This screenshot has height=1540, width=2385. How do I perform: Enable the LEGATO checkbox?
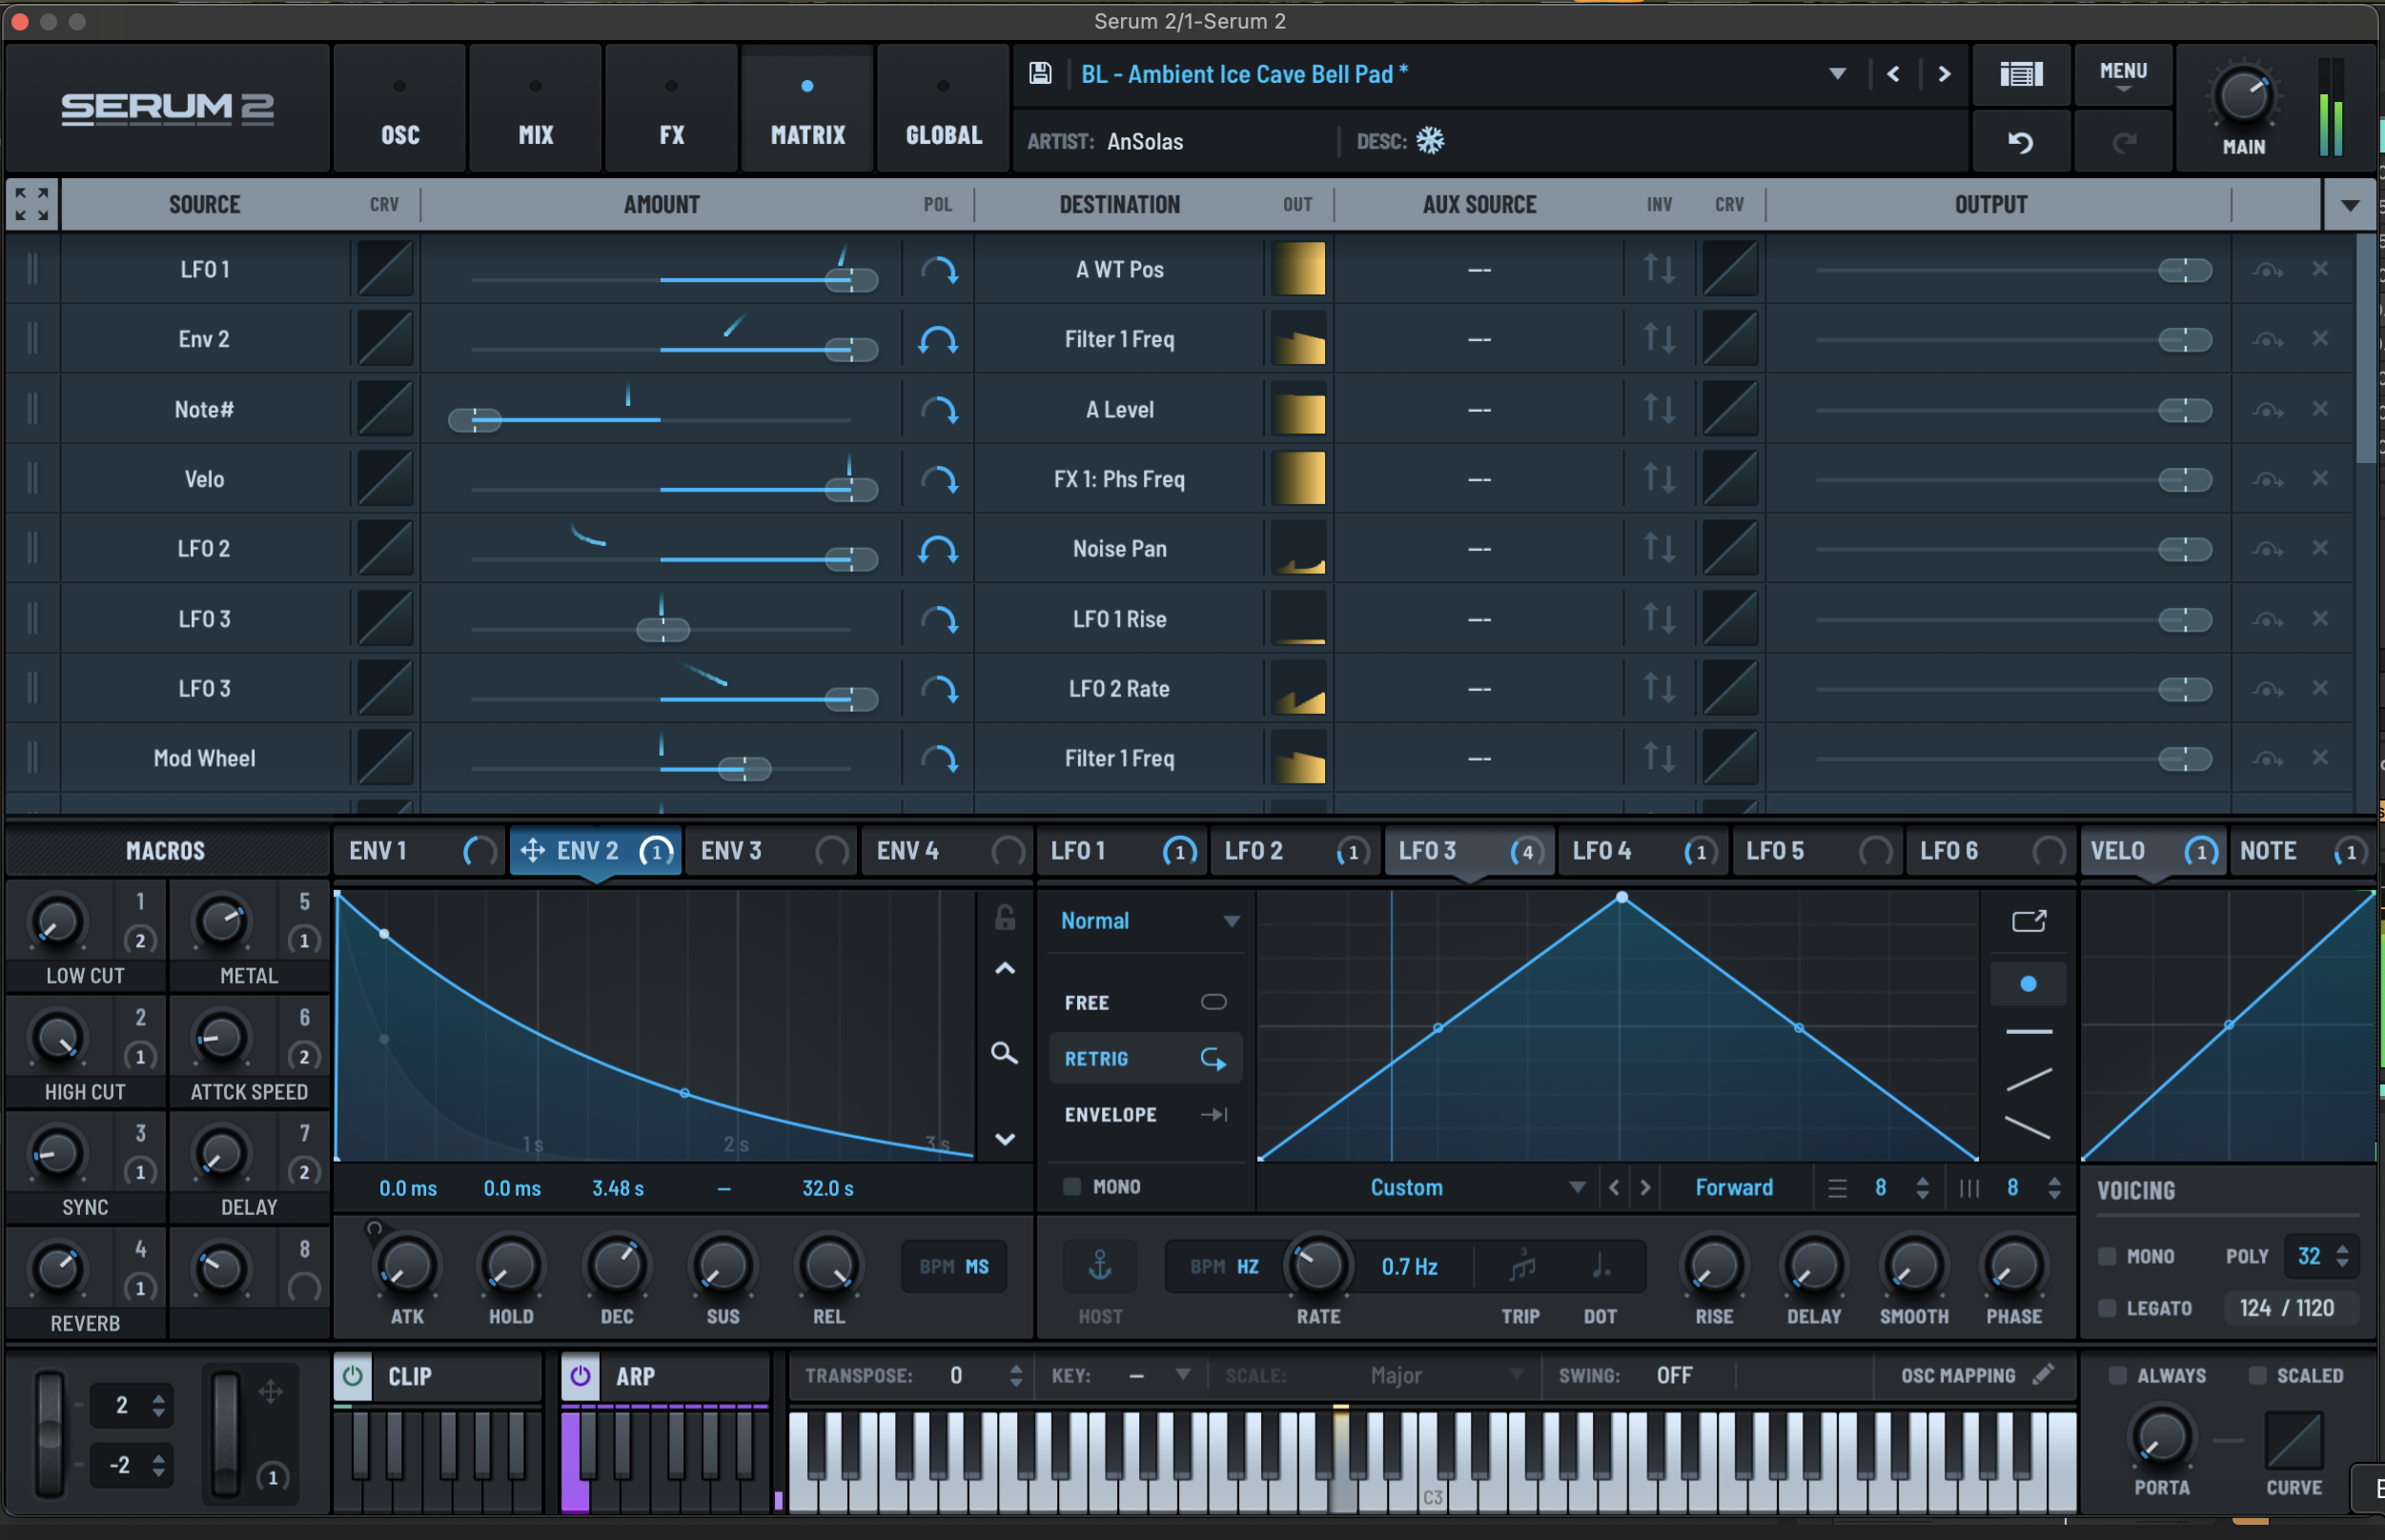point(2107,1308)
